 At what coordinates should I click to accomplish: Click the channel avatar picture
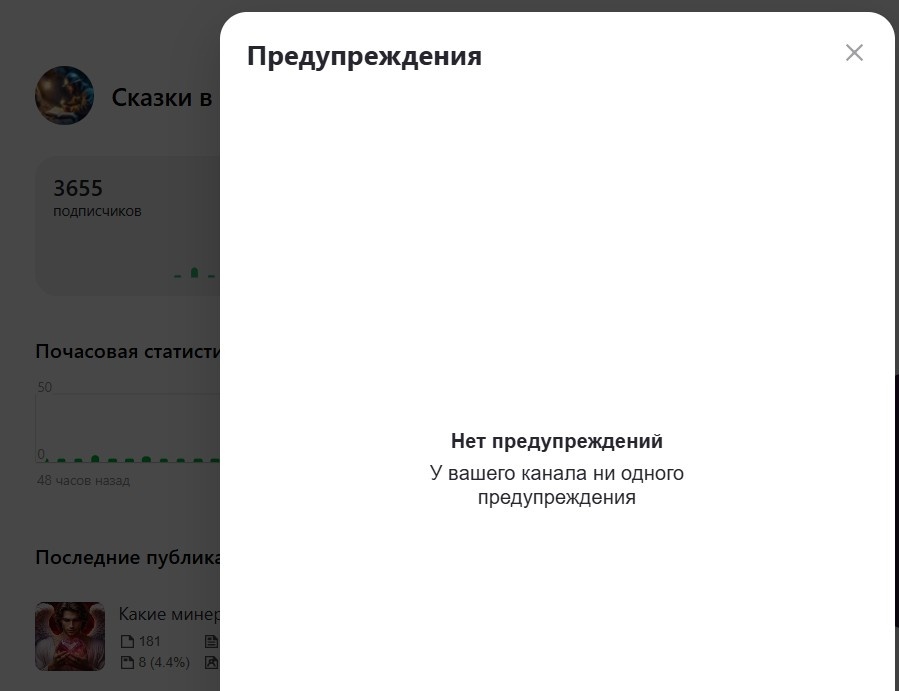64,95
